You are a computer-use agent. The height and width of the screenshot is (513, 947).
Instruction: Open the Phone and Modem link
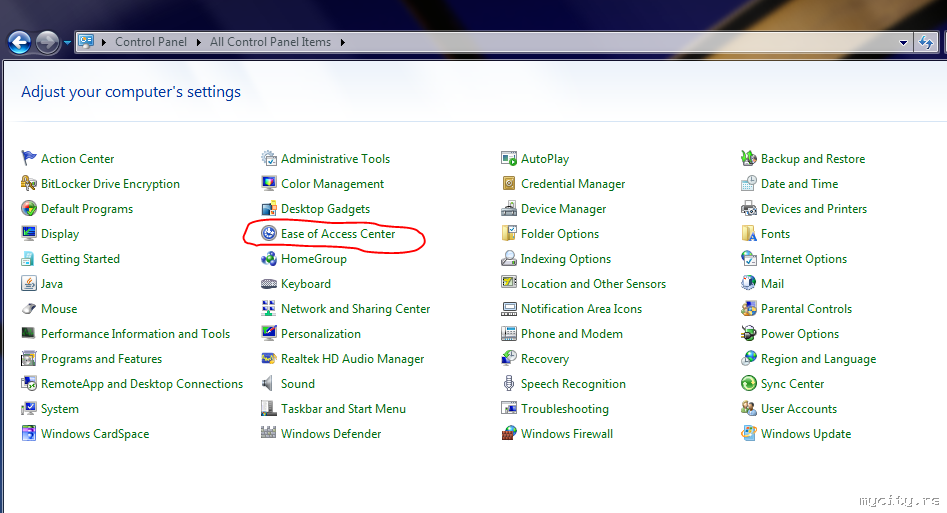pyautogui.click(x=571, y=334)
